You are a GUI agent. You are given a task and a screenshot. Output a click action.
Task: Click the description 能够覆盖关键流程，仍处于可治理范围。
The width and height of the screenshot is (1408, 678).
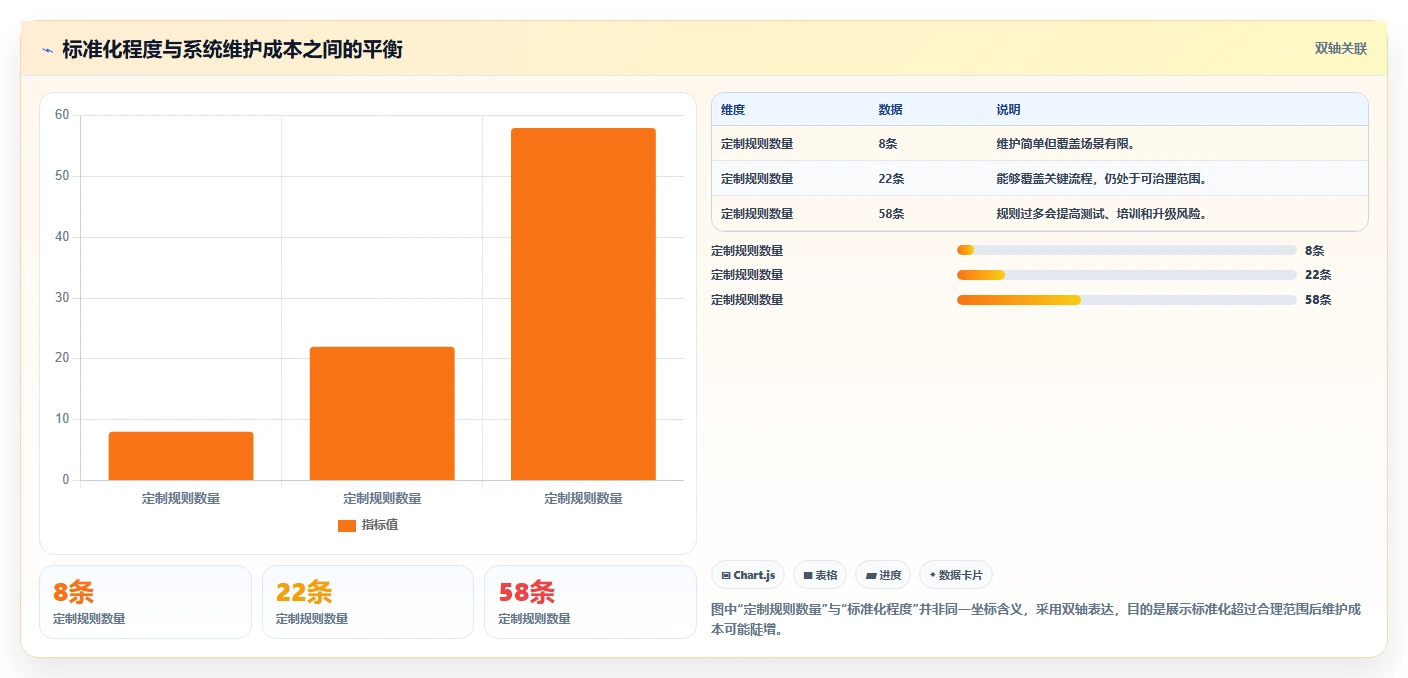[1101, 179]
